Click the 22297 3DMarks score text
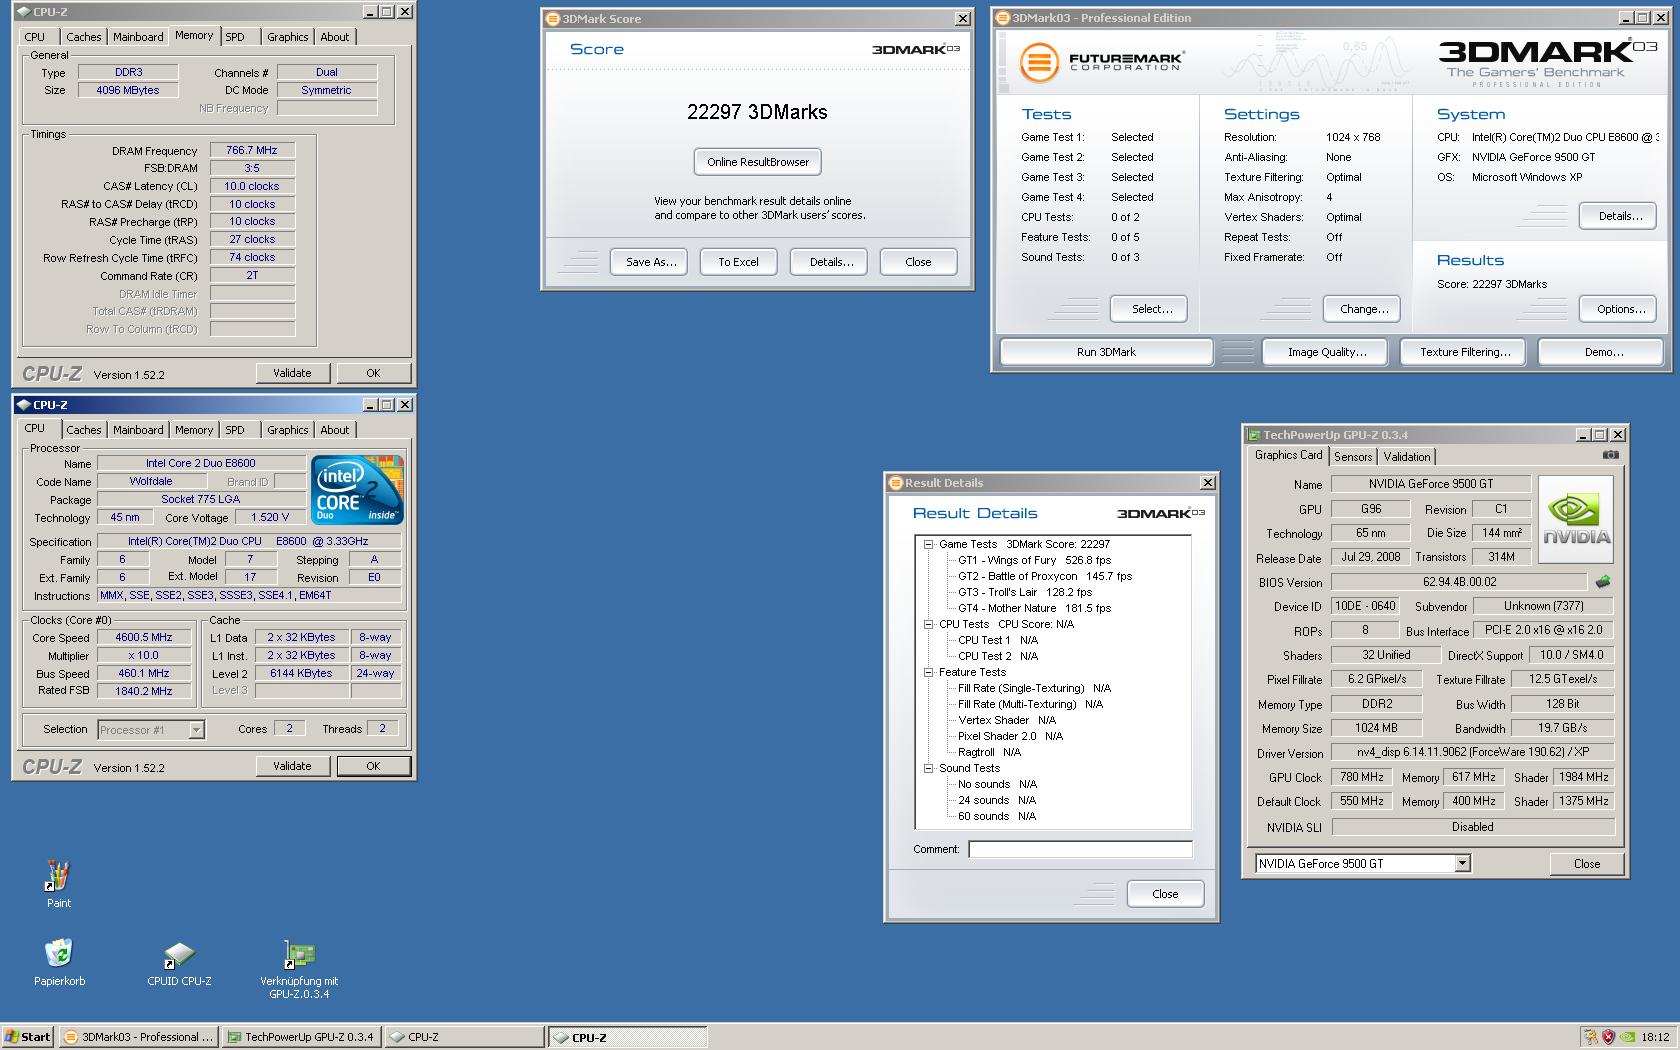The height and width of the screenshot is (1050, 1680). [x=757, y=112]
